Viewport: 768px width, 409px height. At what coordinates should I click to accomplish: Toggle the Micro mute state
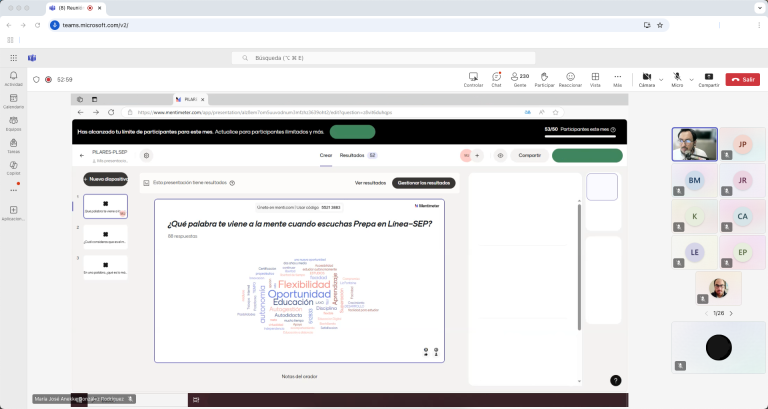coord(677,78)
